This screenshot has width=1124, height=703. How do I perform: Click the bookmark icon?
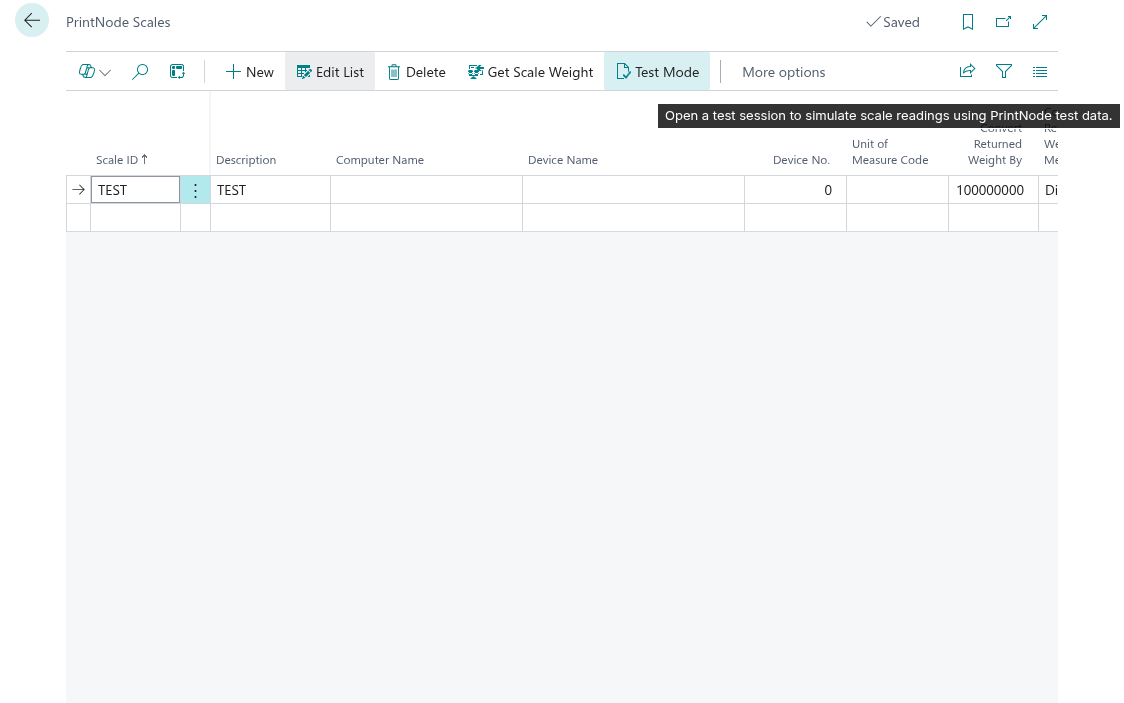click(967, 22)
